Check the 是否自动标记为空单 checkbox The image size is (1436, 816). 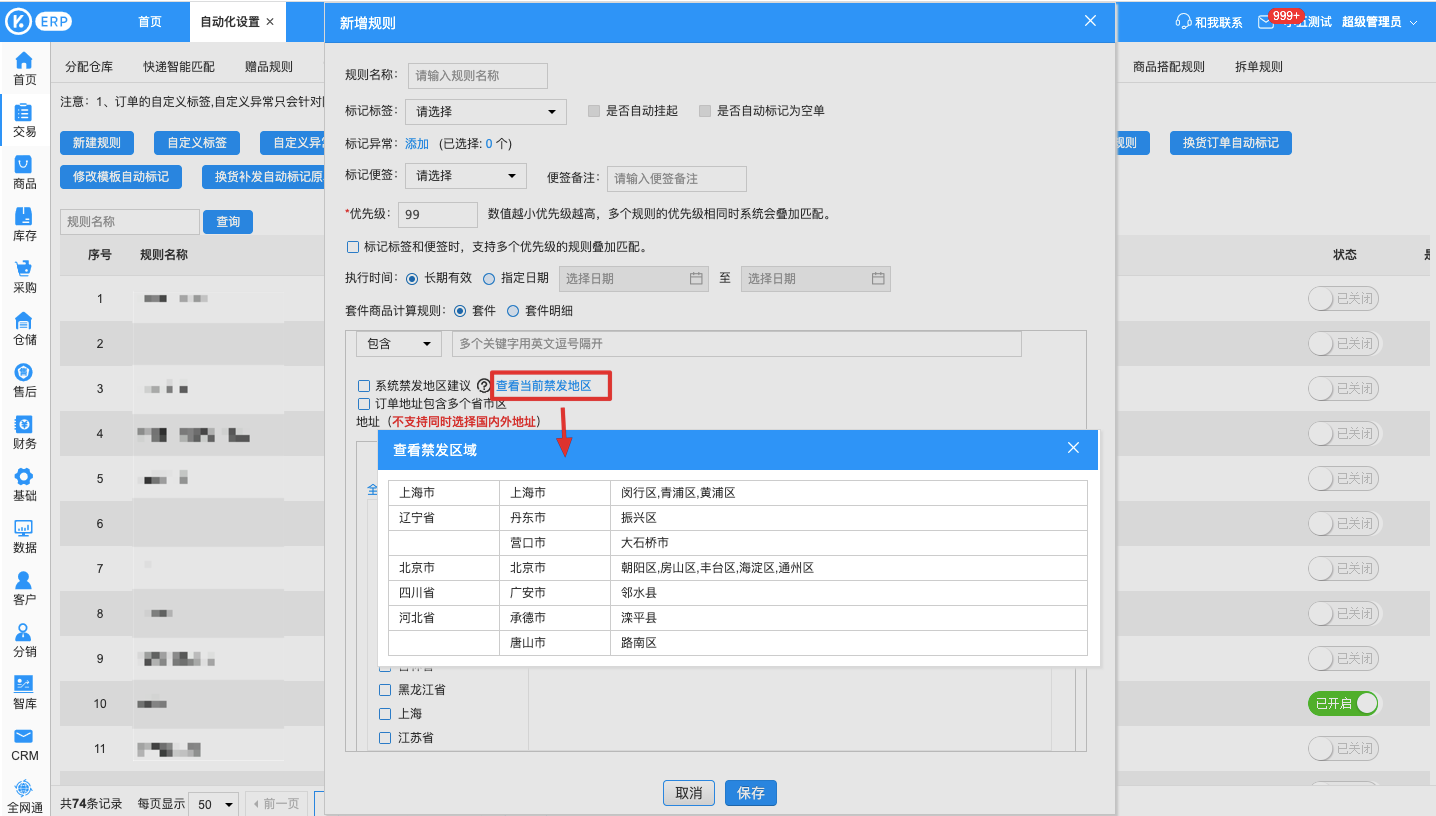point(704,111)
